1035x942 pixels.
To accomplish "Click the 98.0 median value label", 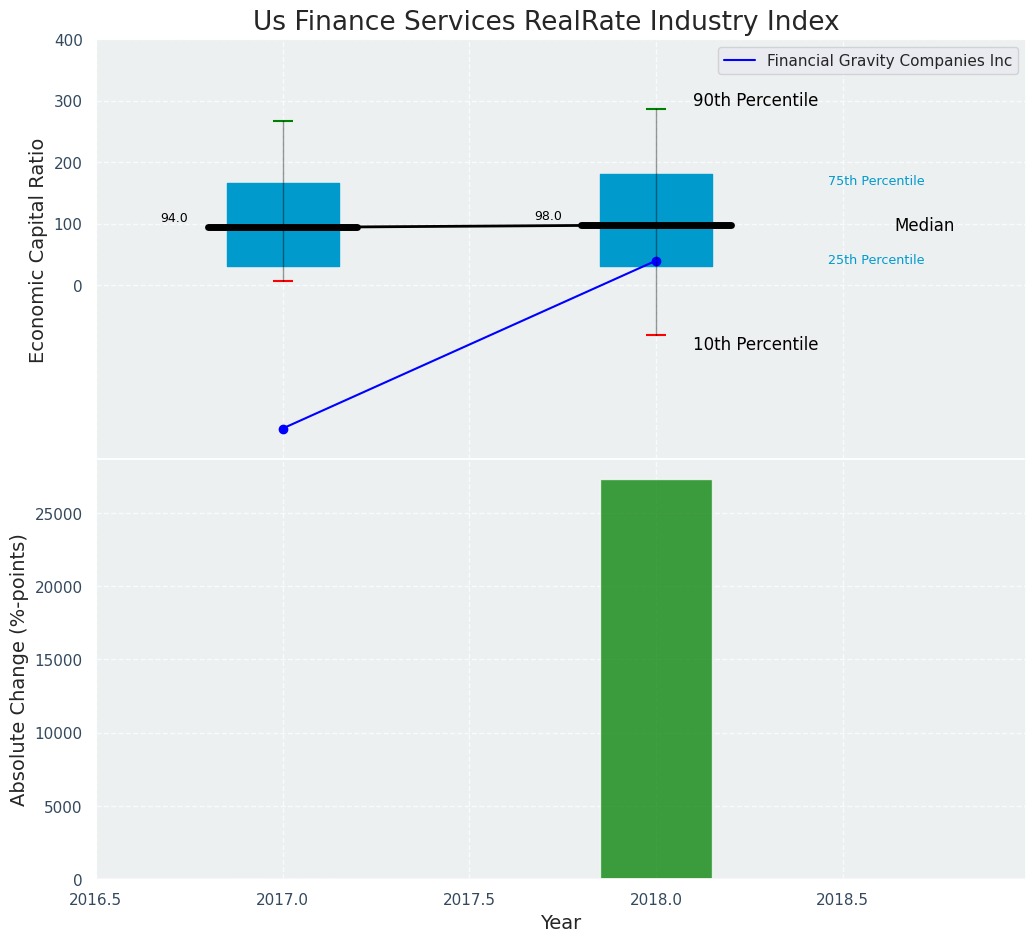I will pos(548,216).
